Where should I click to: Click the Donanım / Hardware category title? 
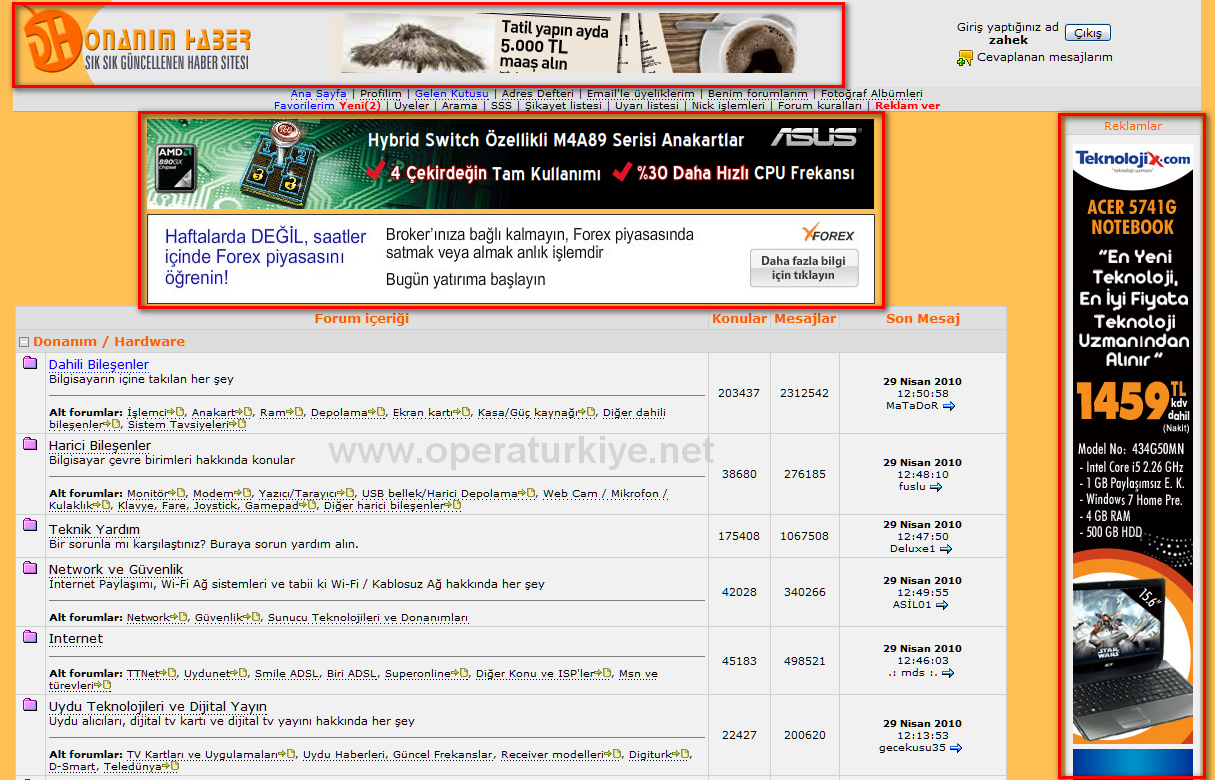coord(109,342)
